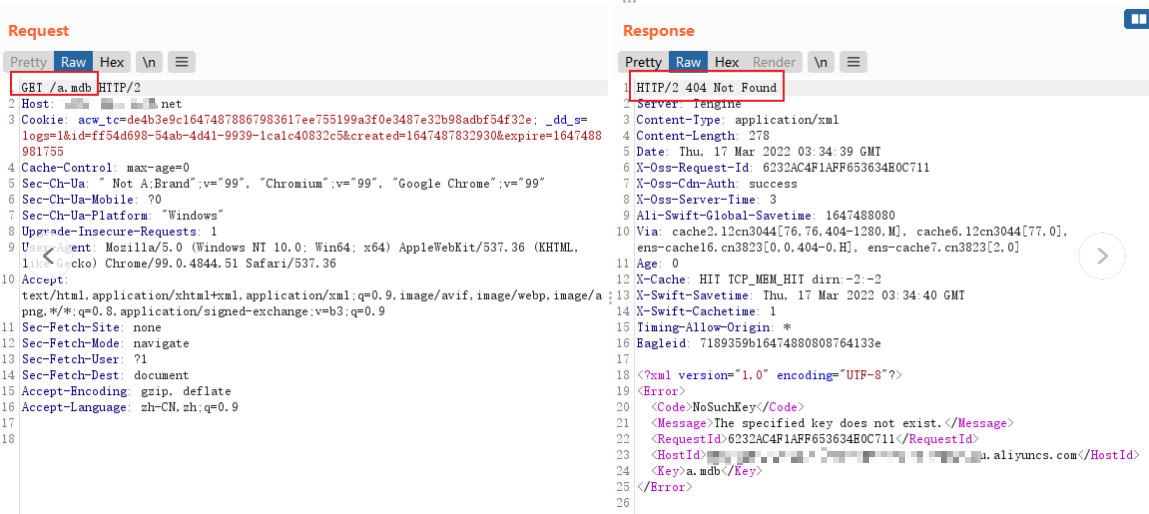Go to previous image with left chevron

48,257
